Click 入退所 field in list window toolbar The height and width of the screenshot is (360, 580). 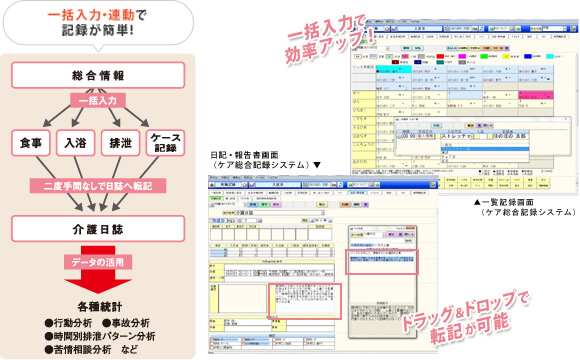coord(420,28)
